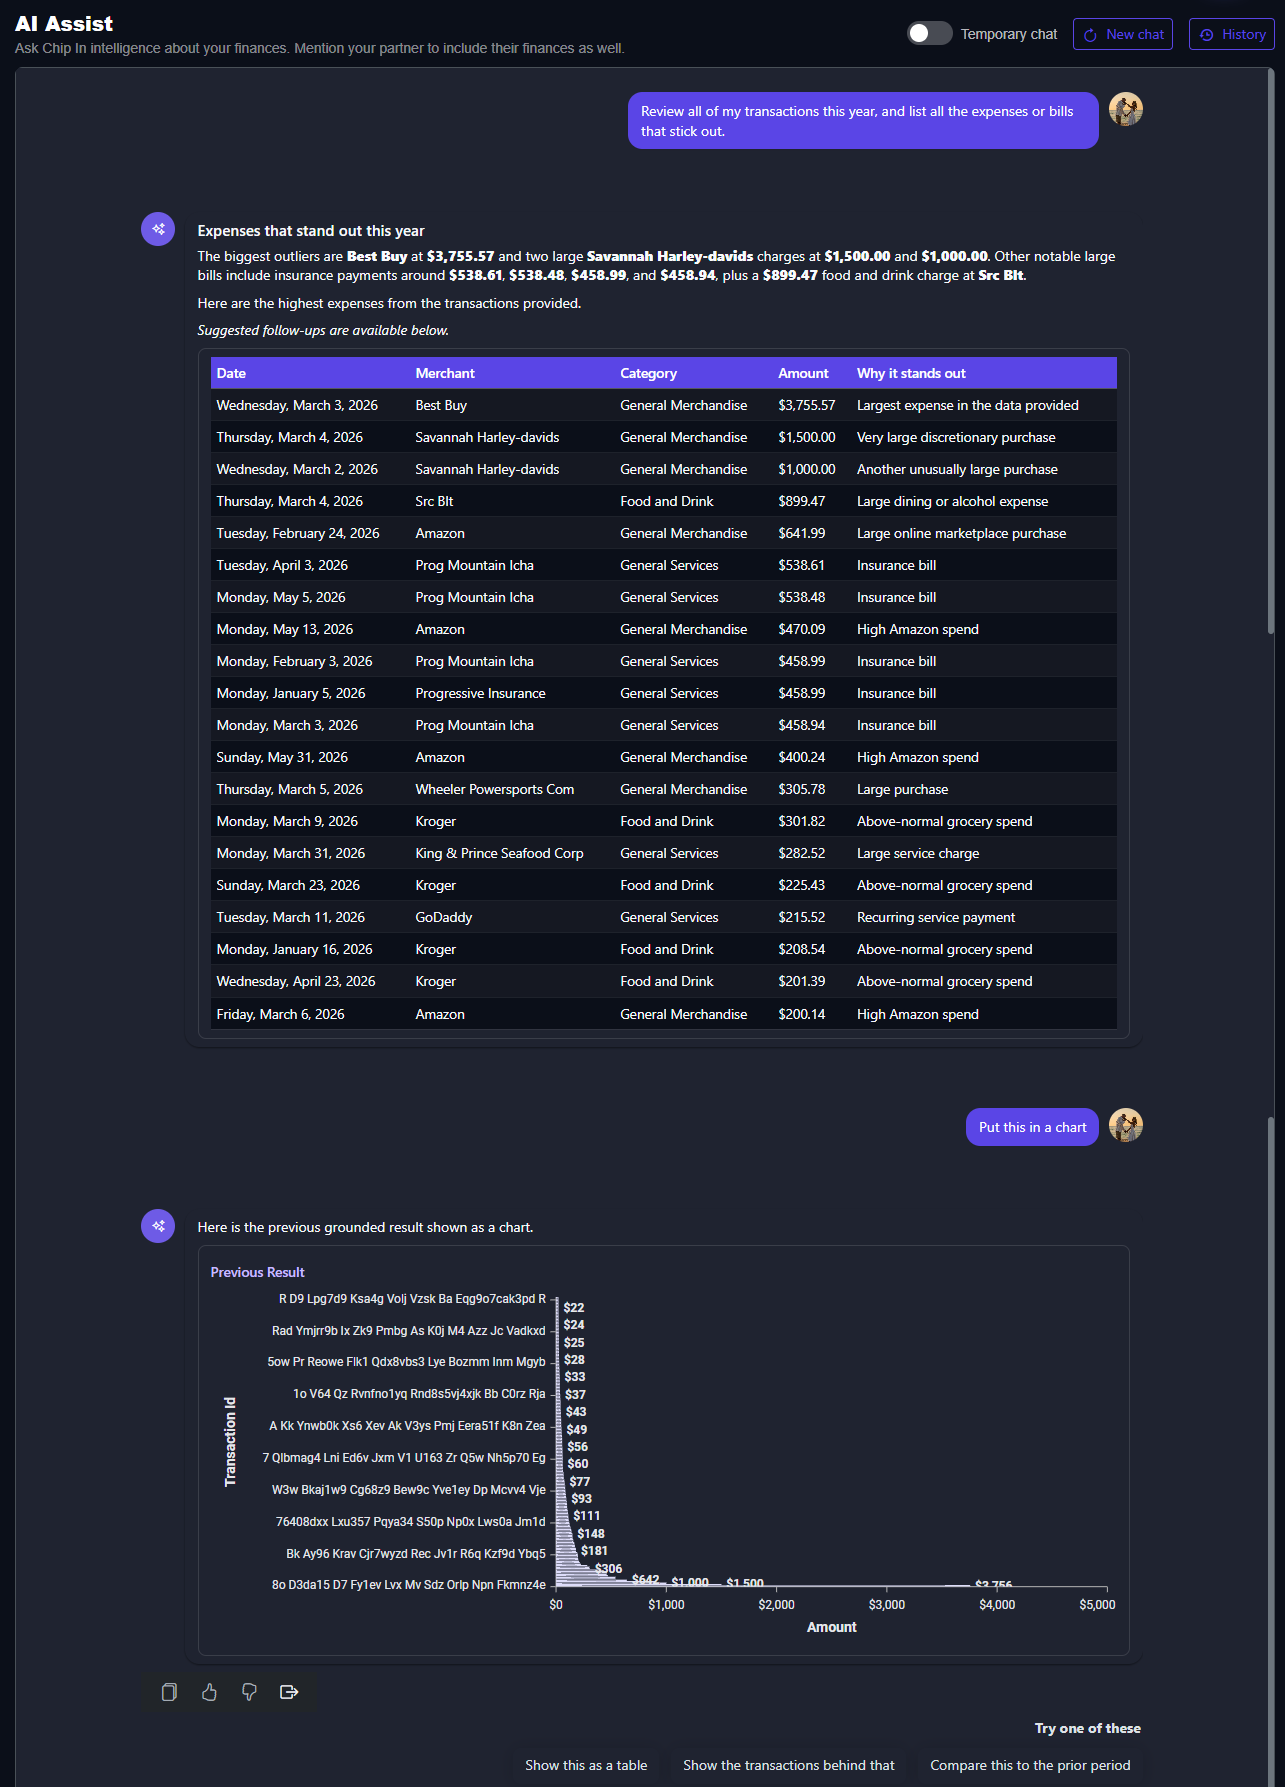Click the '$641.99' amount cell
1285x1787 pixels.
tap(802, 533)
